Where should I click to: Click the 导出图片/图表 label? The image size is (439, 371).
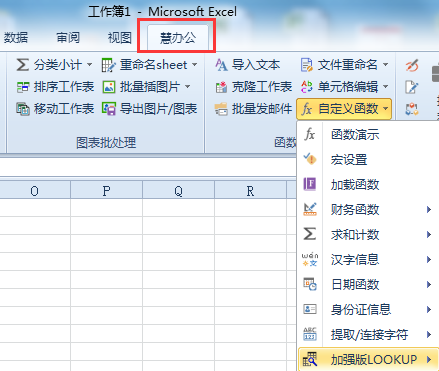click(x=158, y=109)
